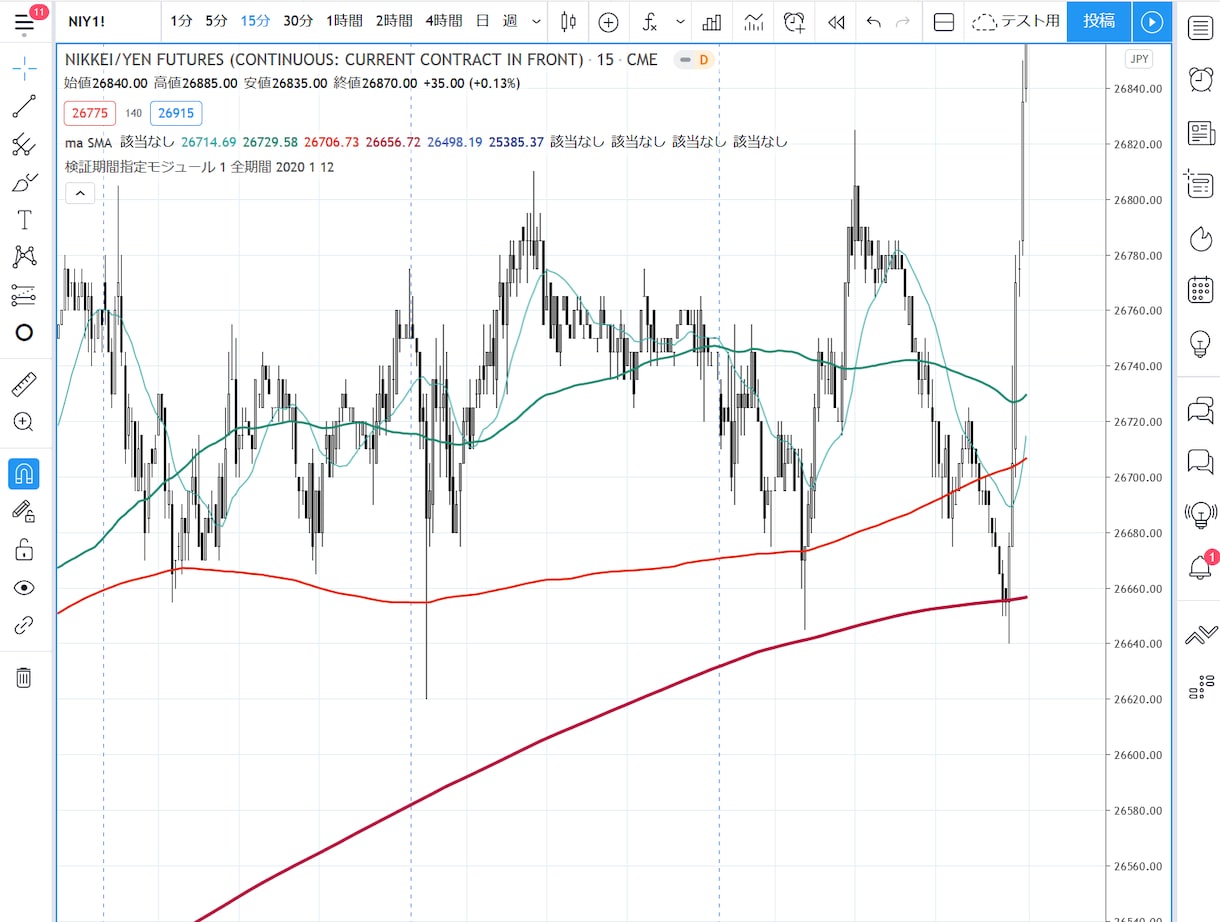This screenshot has width=1220, height=922.
Task: Select the zoom-in magnifier tool
Action: pyautogui.click(x=24, y=422)
